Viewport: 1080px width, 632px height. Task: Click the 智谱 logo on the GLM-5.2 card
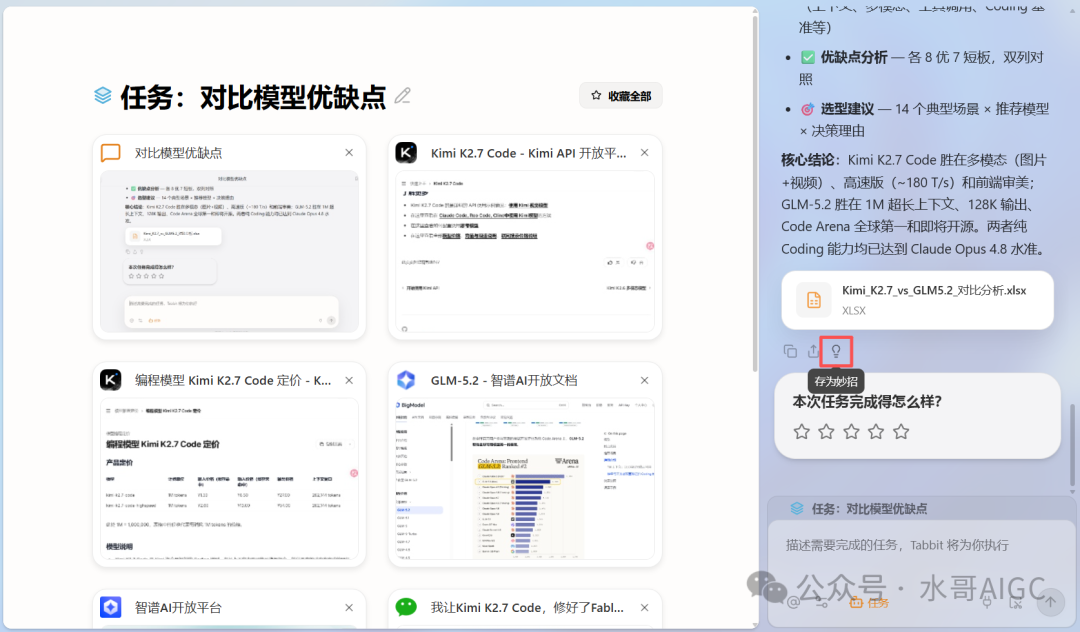[406, 380]
